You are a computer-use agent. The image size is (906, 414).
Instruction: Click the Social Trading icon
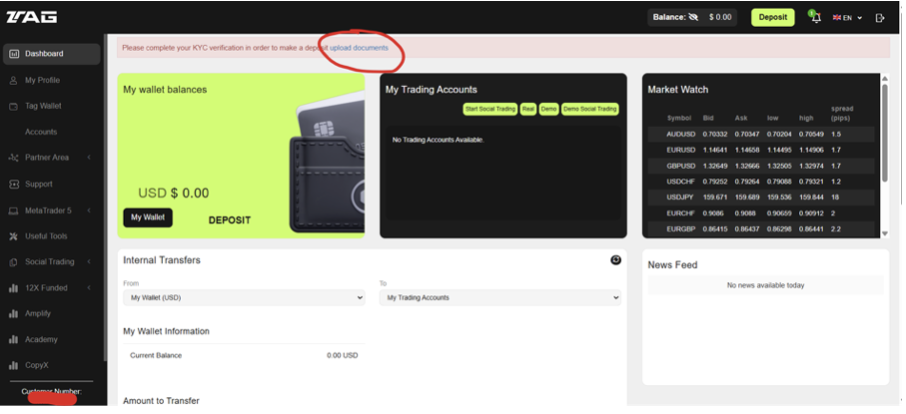click(14, 262)
